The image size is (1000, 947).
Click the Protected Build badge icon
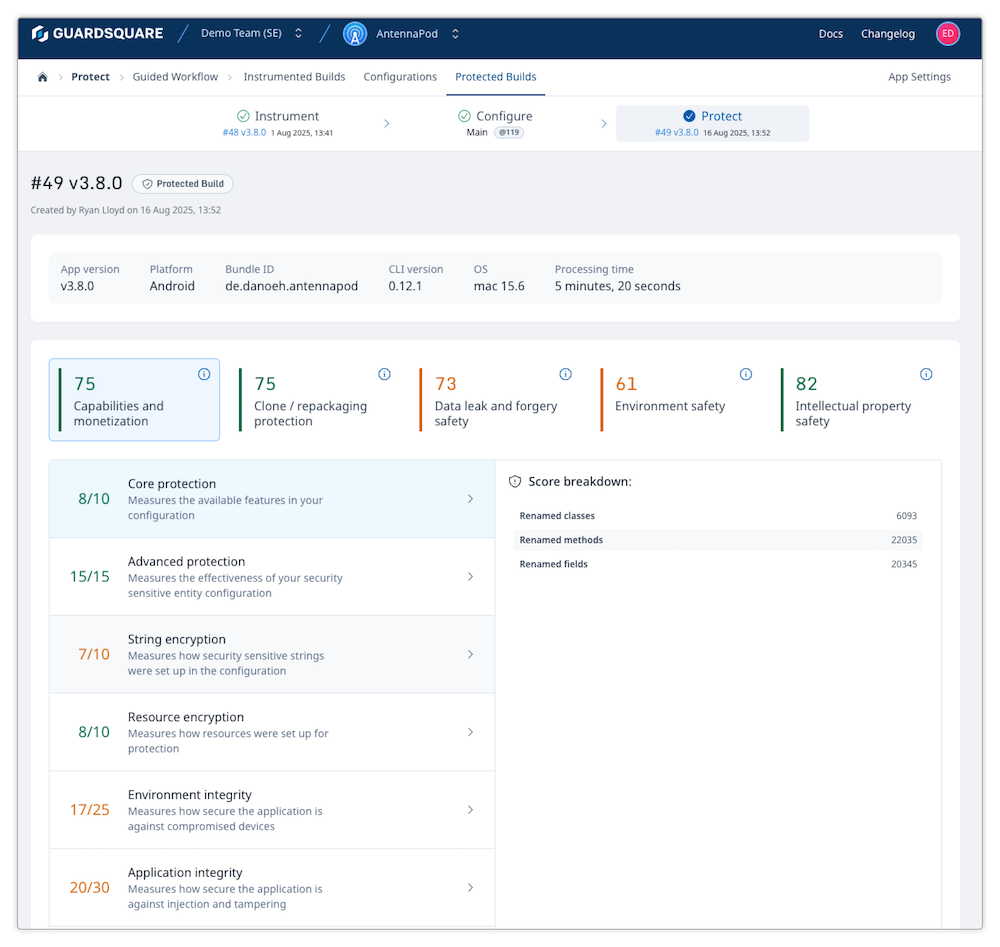pyautogui.click(x=147, y=184)
